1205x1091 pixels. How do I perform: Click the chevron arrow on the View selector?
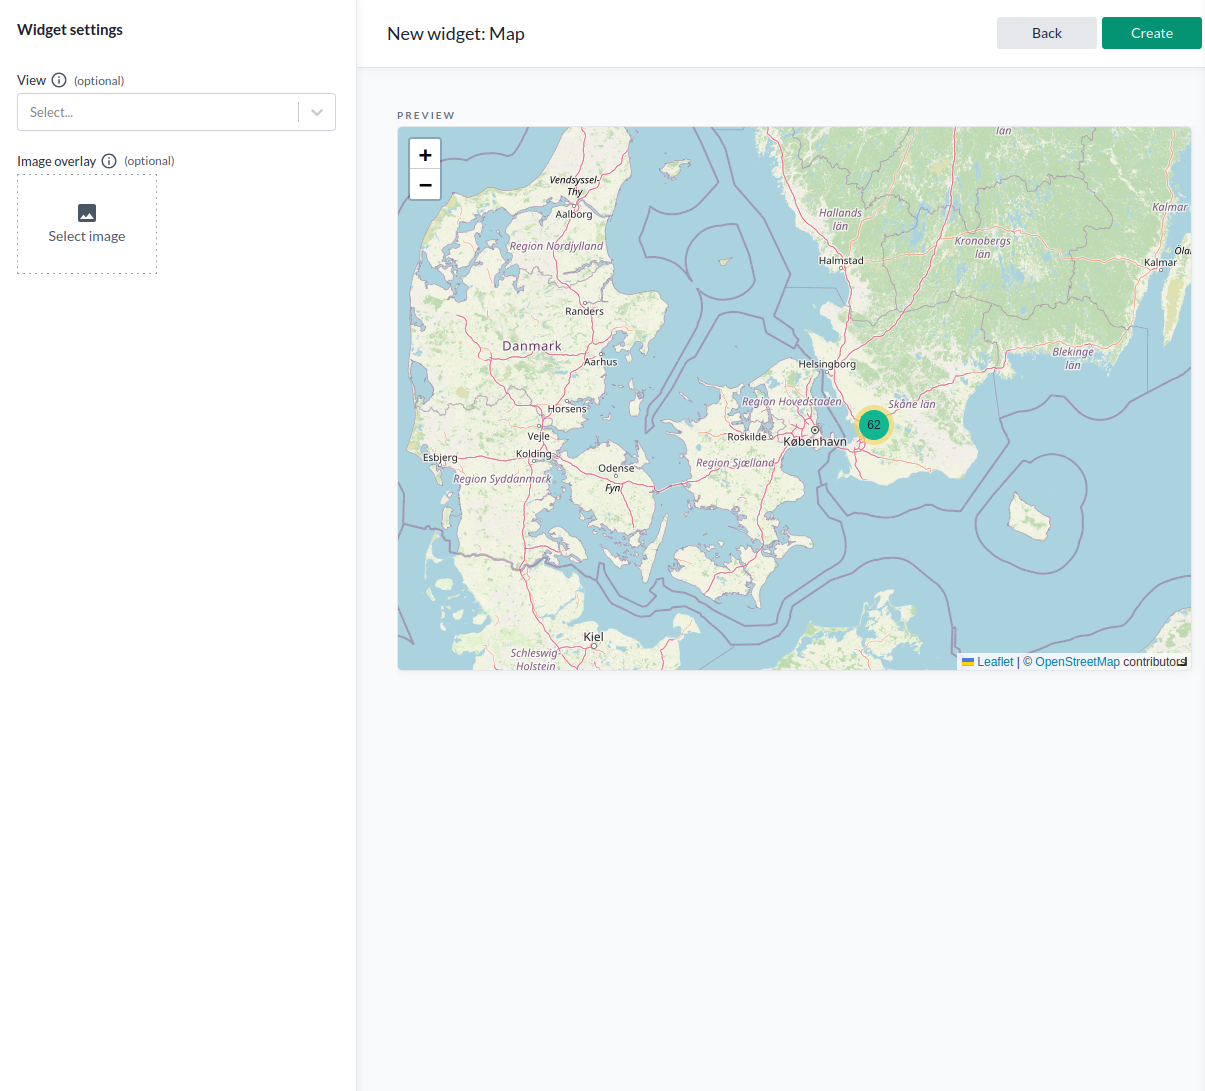316,111
